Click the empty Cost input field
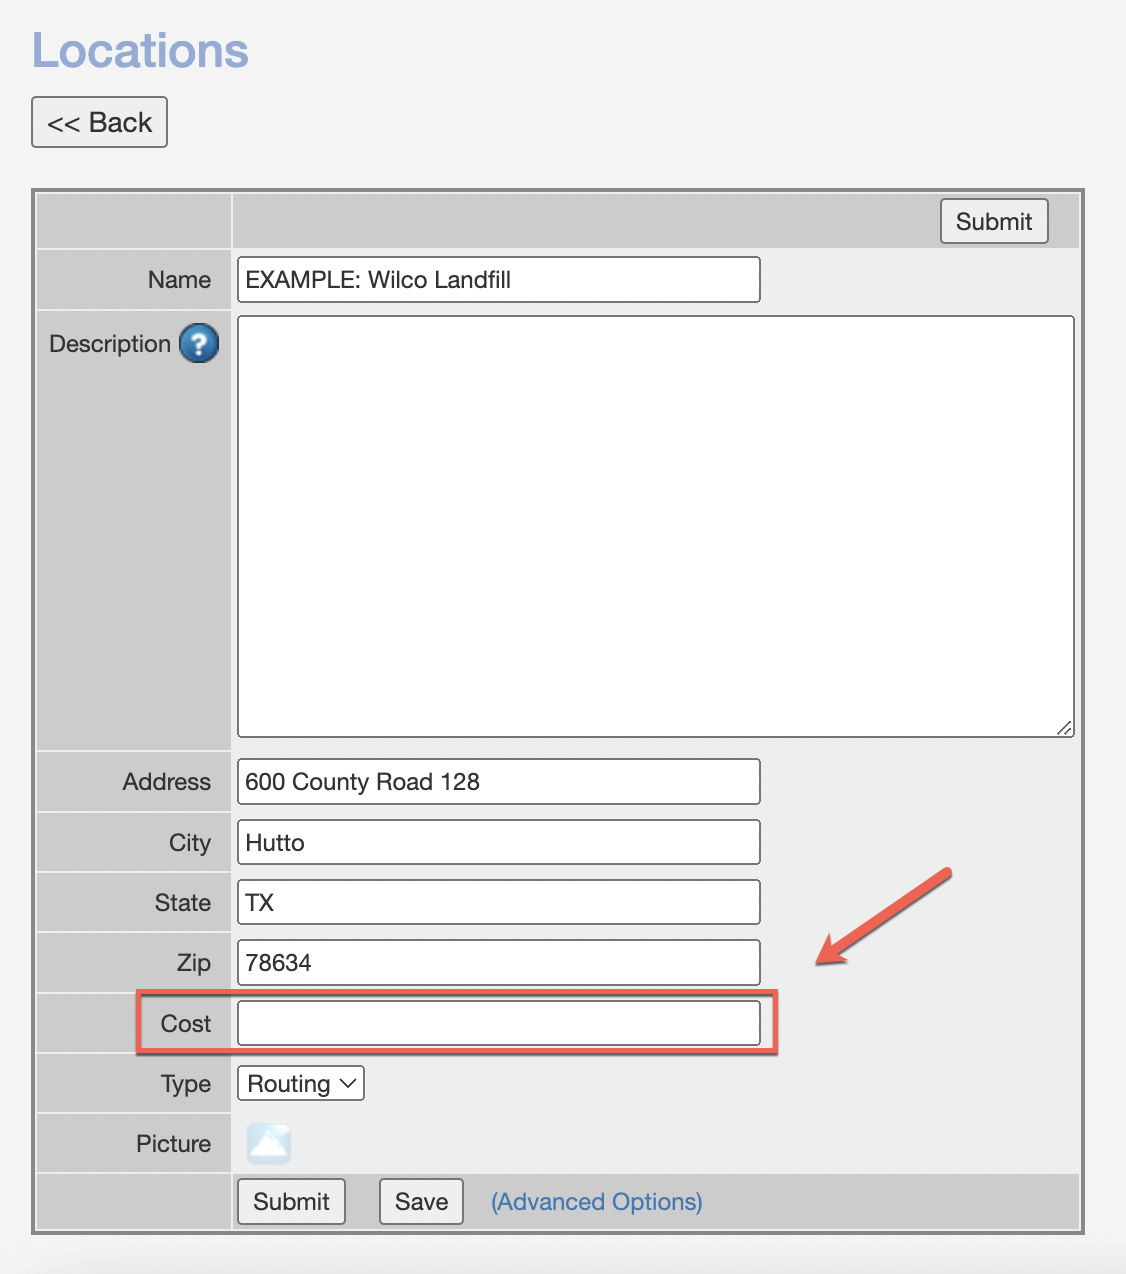1126x1274 pixels. pos(498,1024)
